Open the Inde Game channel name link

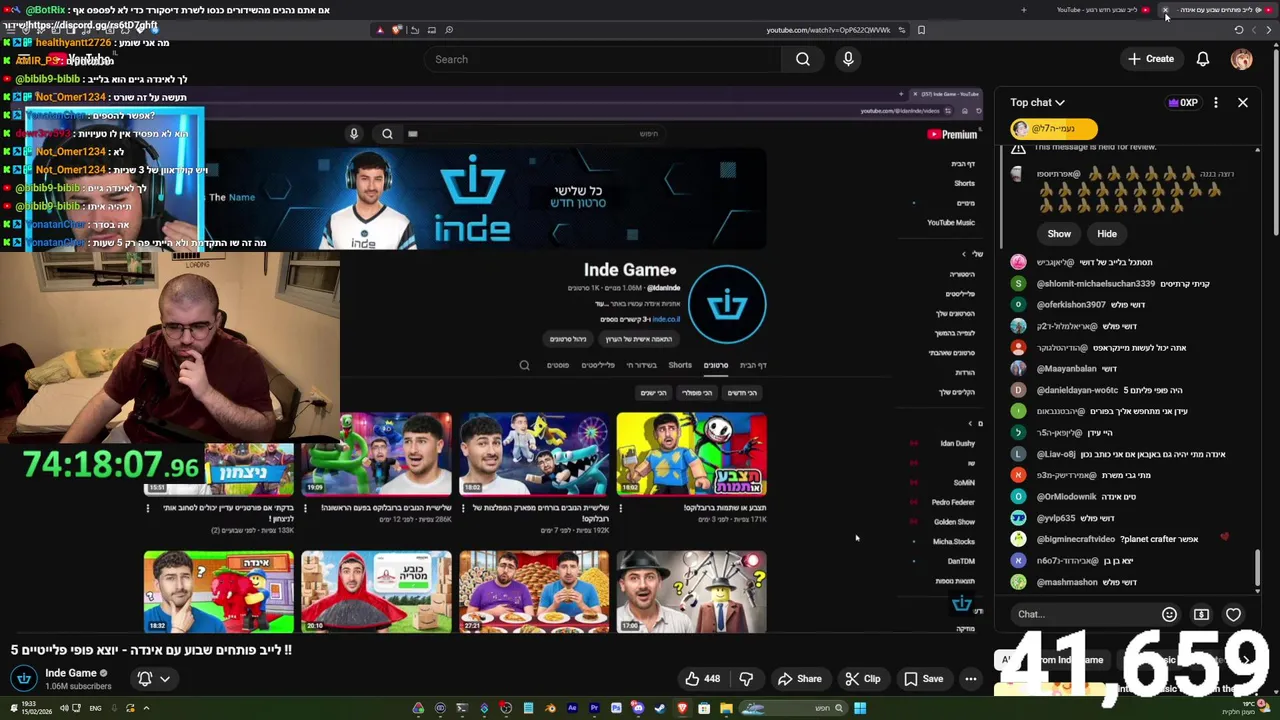pos(71,673)
